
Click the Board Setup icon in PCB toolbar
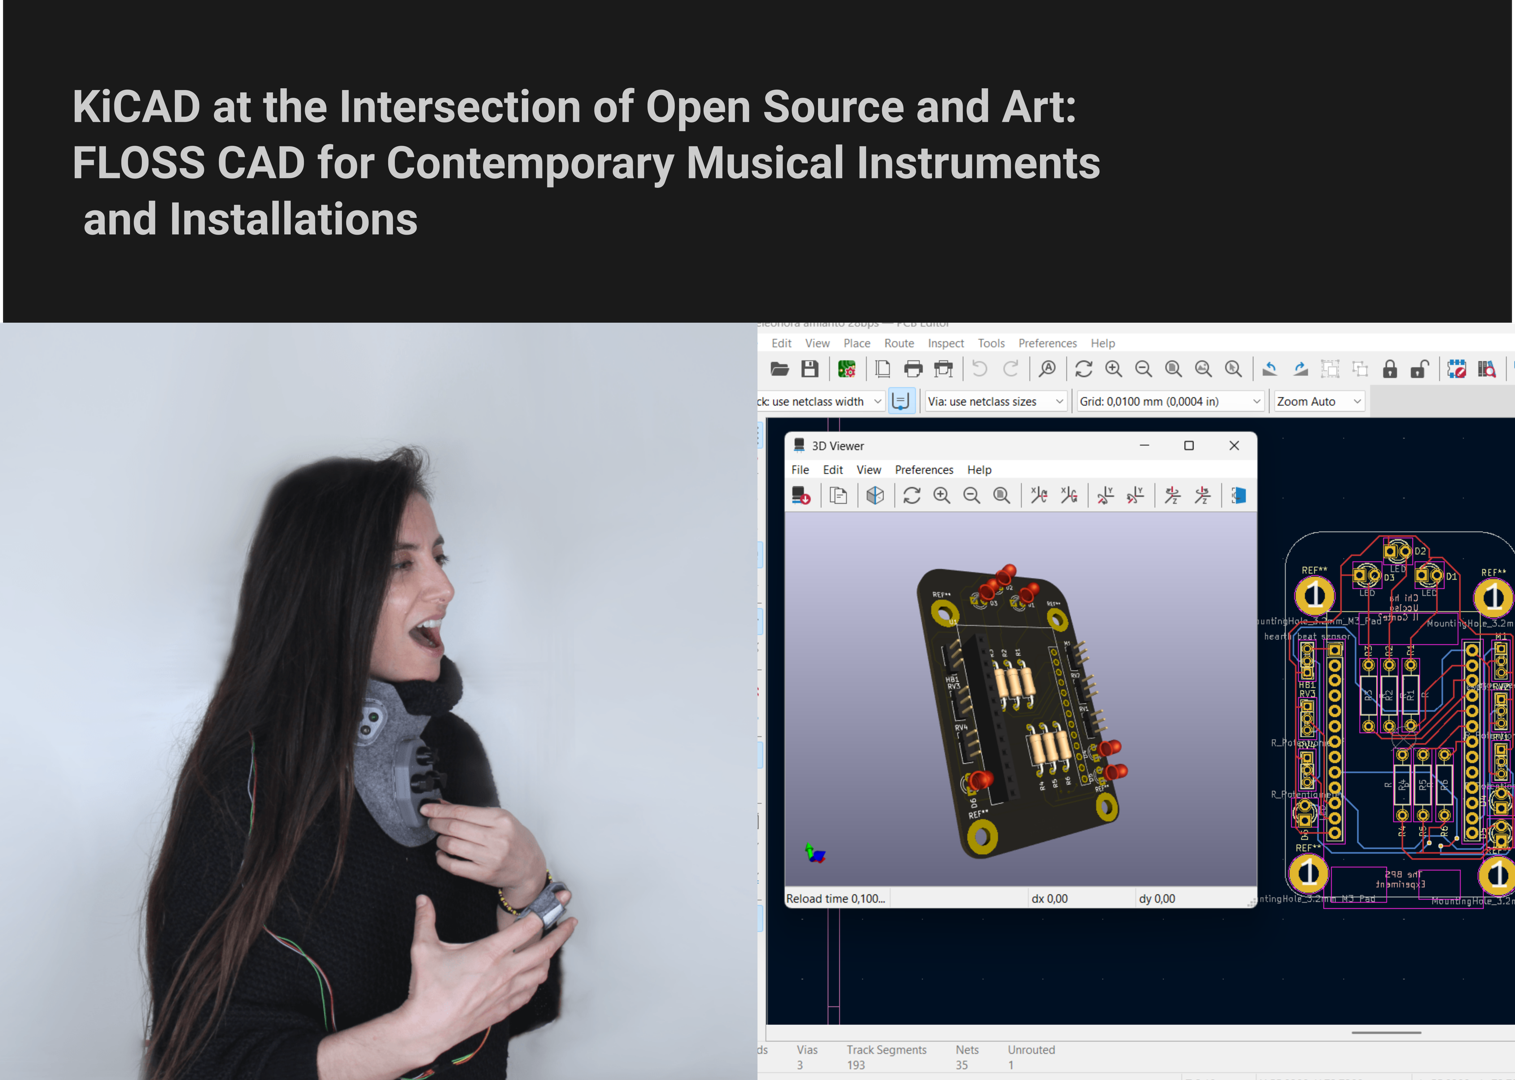(x=847, y=370)
